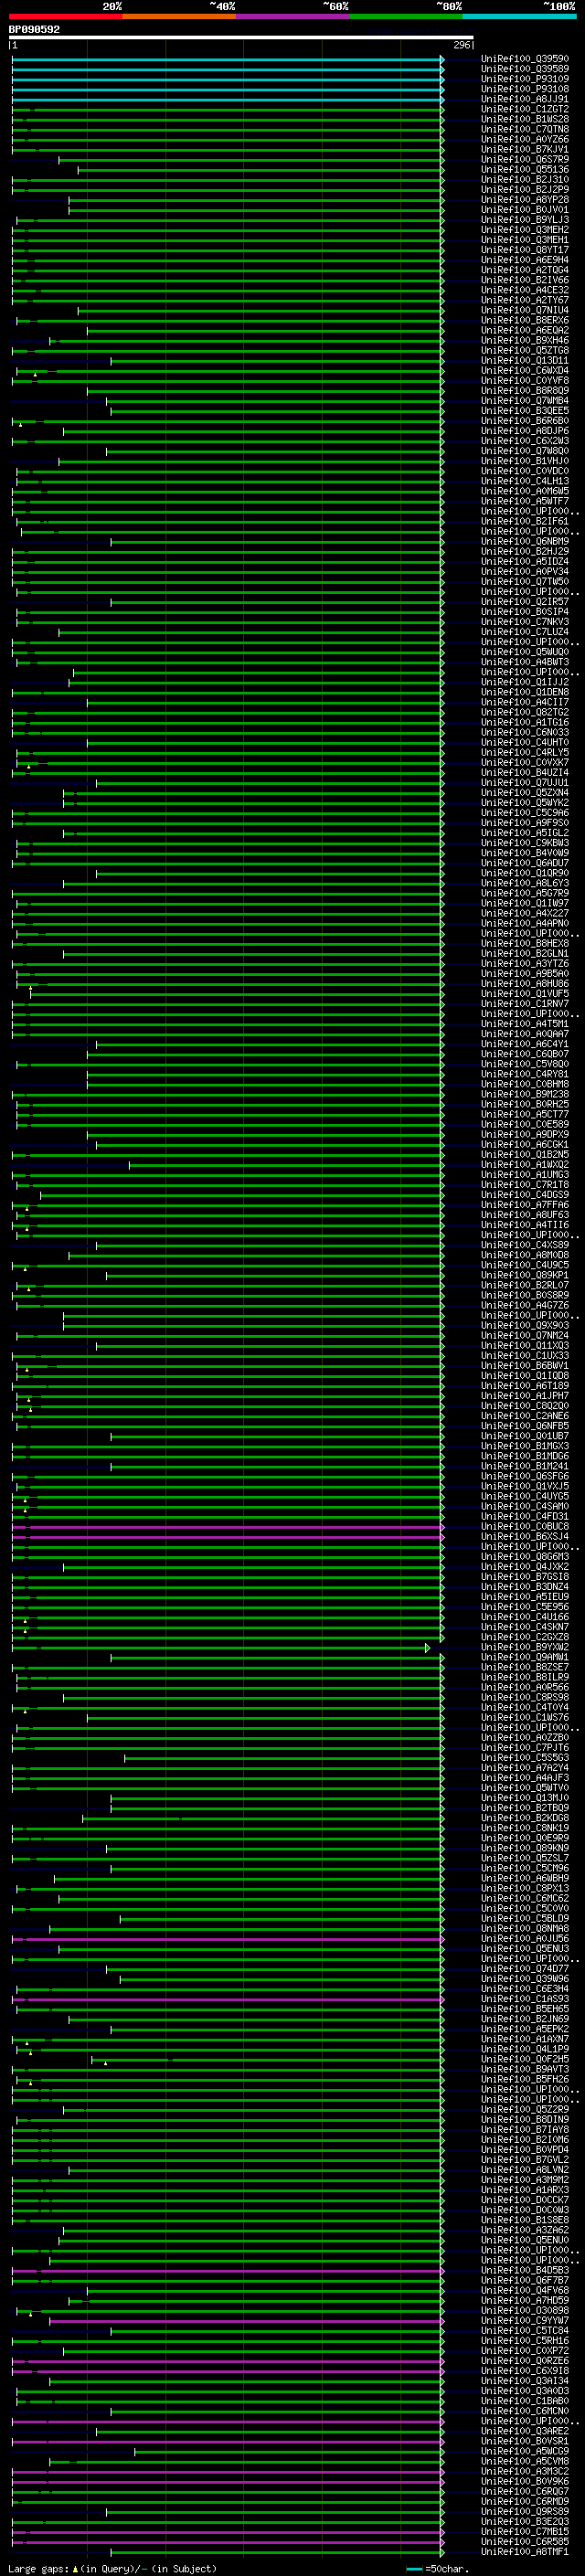Select the UniRef100_B7GSI8 label
The image size is (585, 2576).
[x=525, y=1577]
